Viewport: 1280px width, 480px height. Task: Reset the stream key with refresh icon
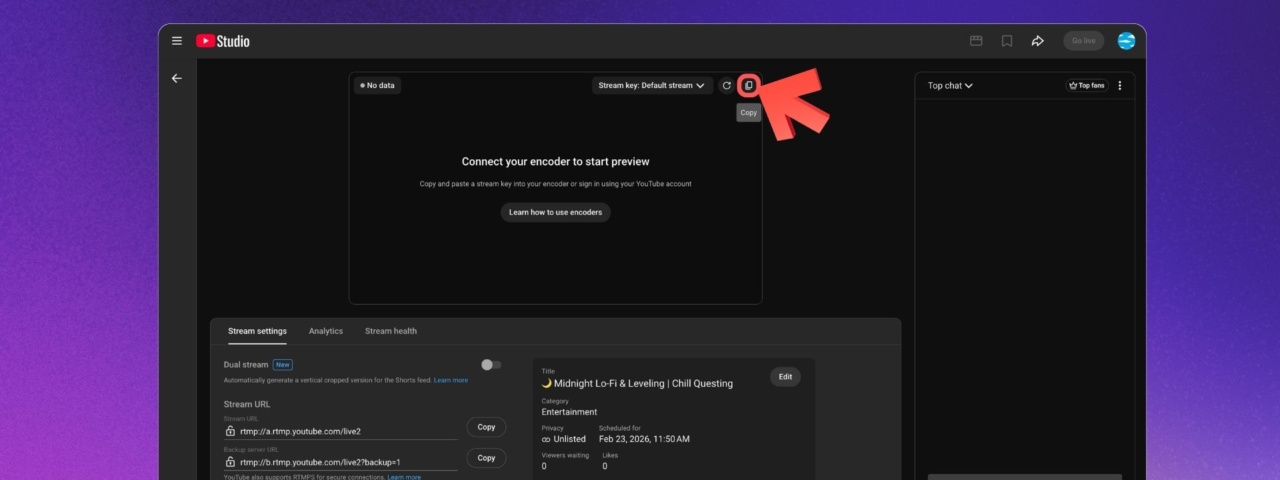727,86
